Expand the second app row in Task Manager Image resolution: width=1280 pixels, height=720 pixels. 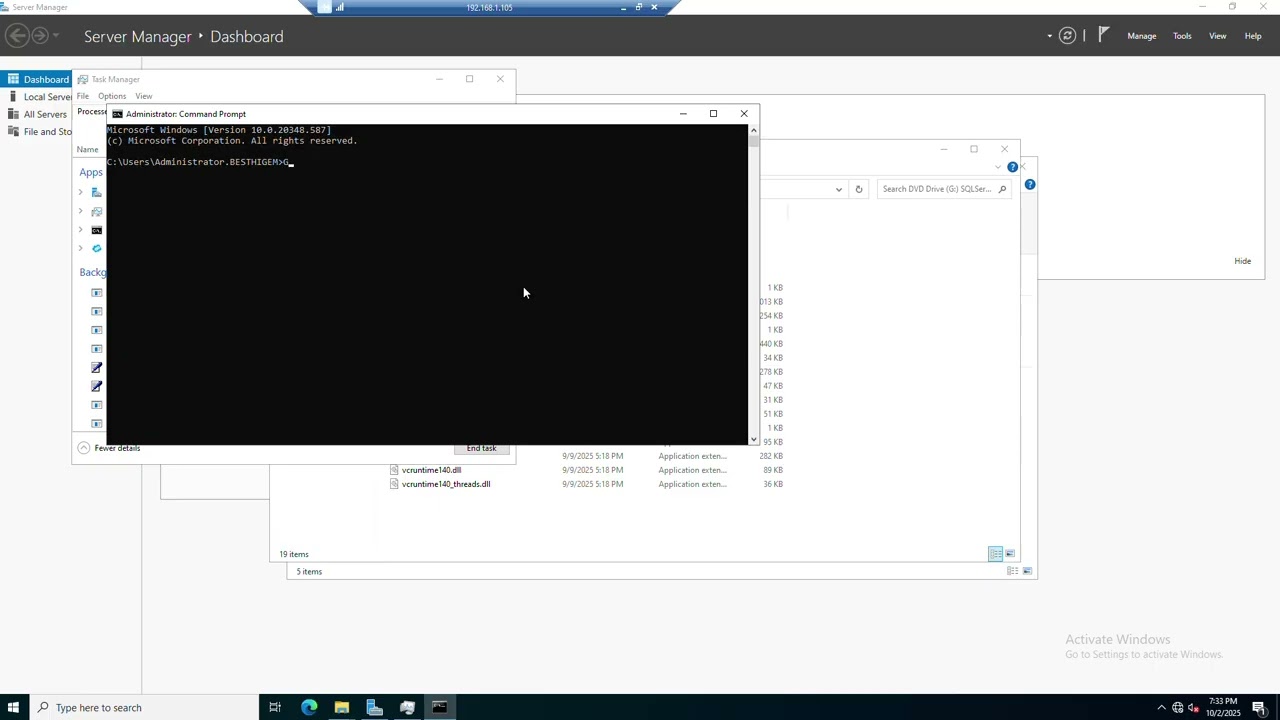pos(80,211)
